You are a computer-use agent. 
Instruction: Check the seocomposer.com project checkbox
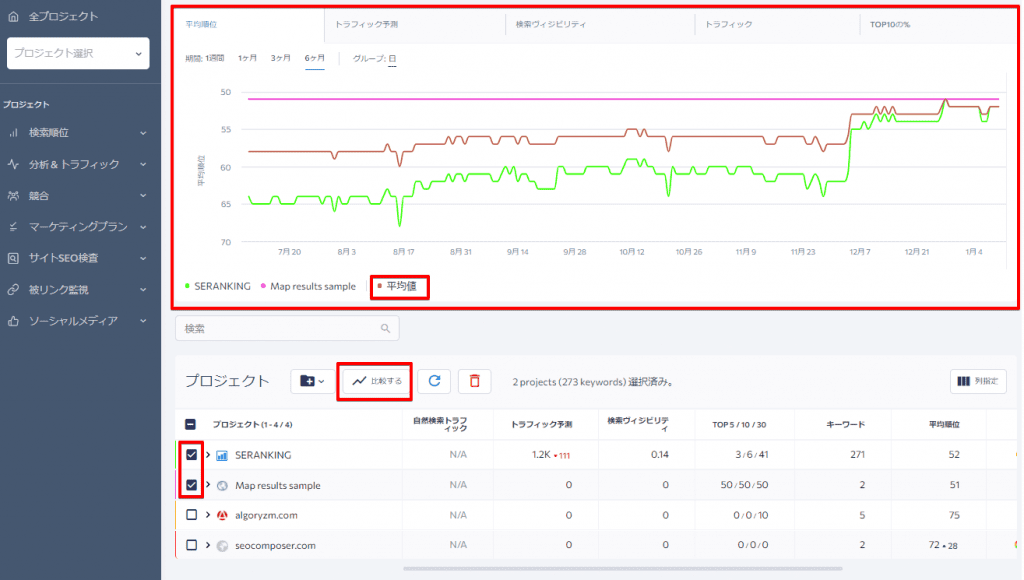point(191,545)
